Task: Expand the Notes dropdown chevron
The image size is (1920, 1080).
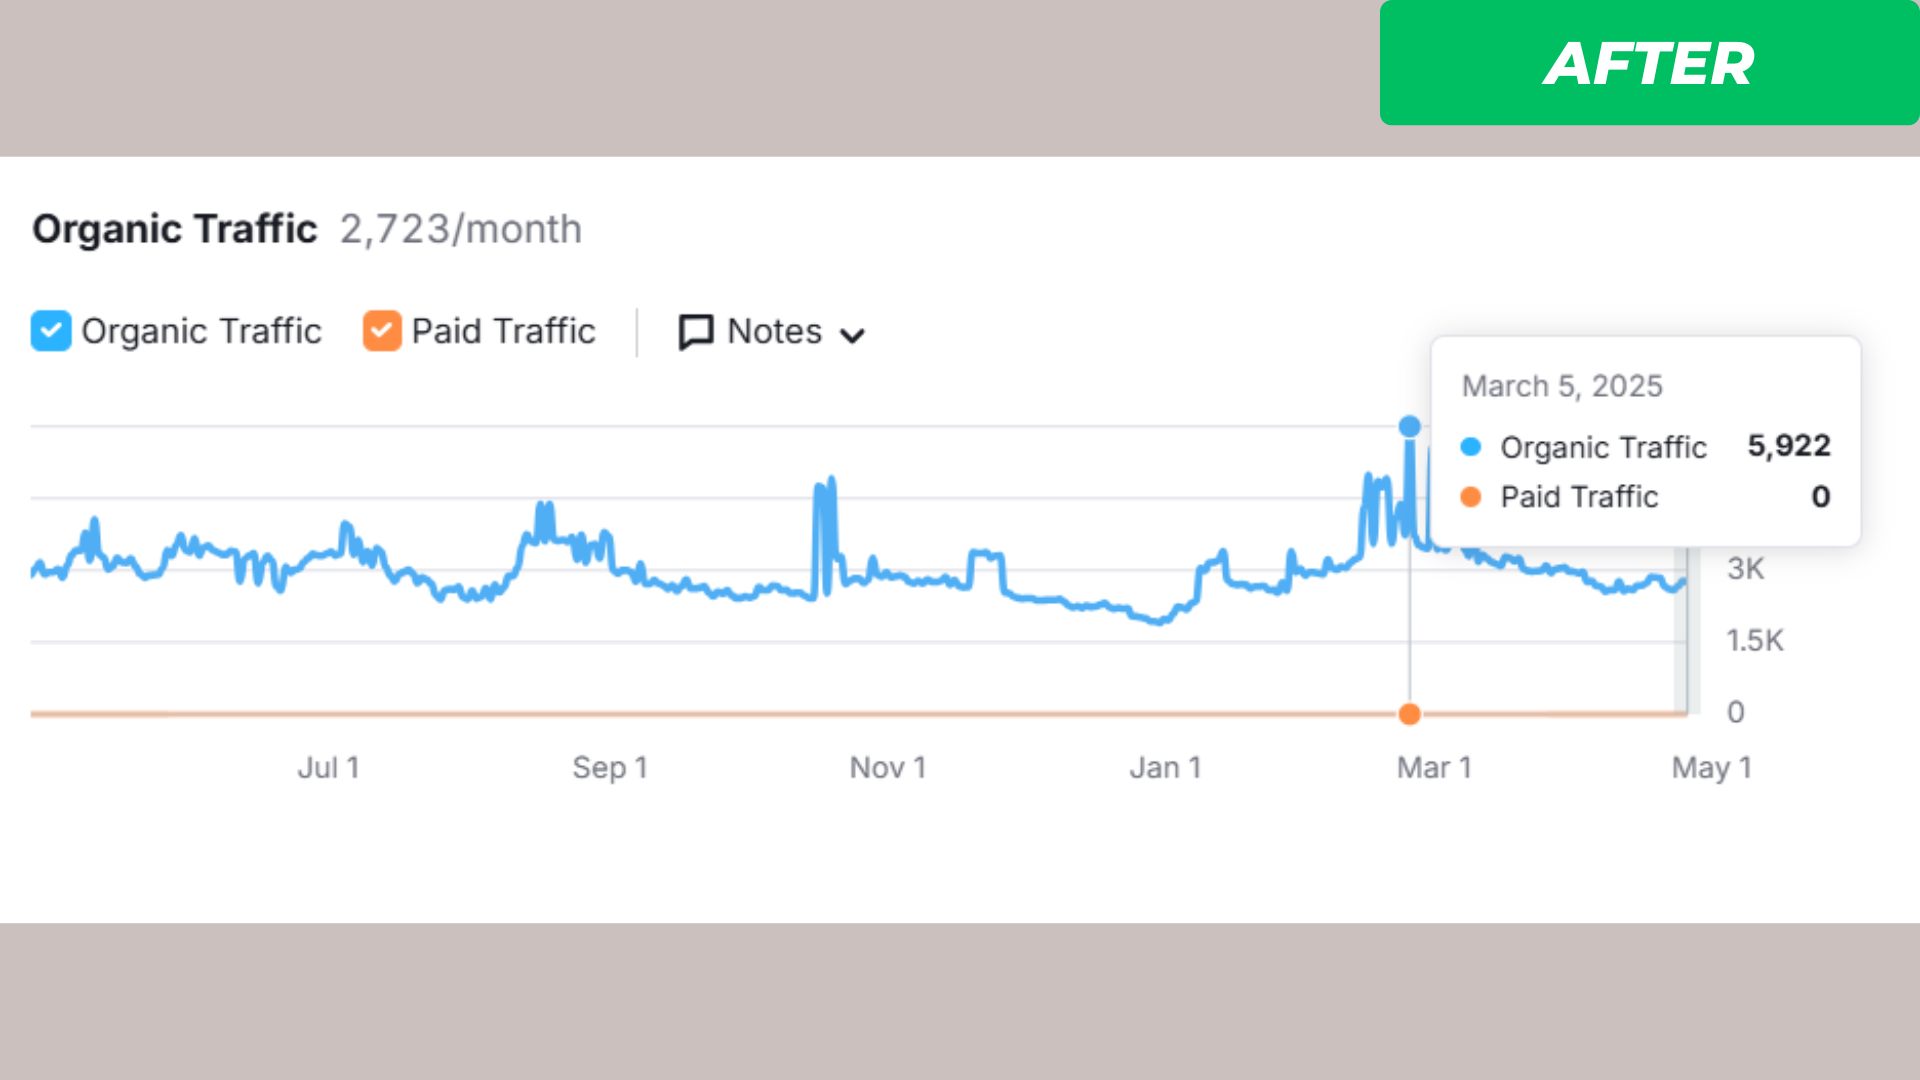Action: (x=852, y=335)
